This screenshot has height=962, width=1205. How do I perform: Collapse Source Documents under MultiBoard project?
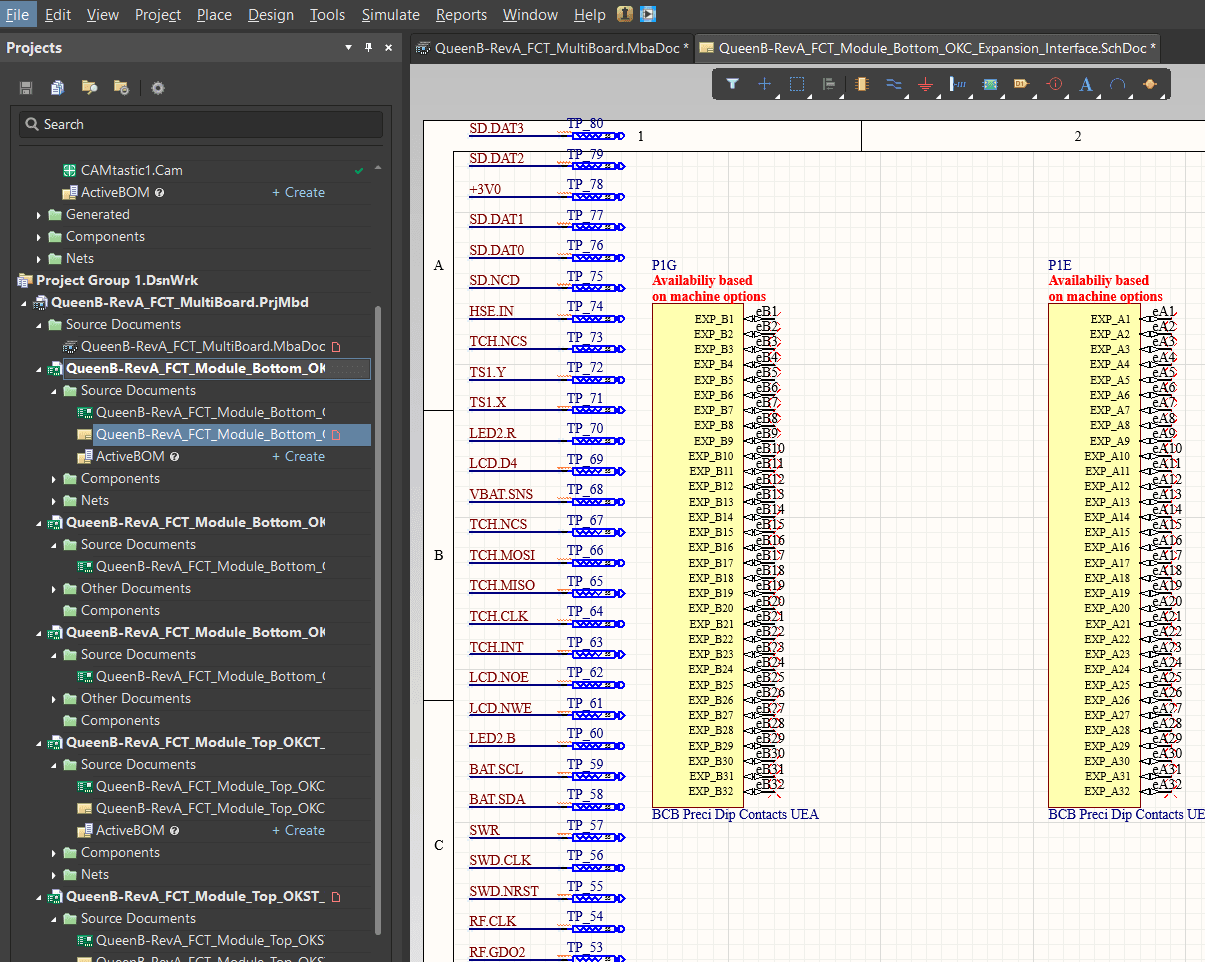click(39, 324)
